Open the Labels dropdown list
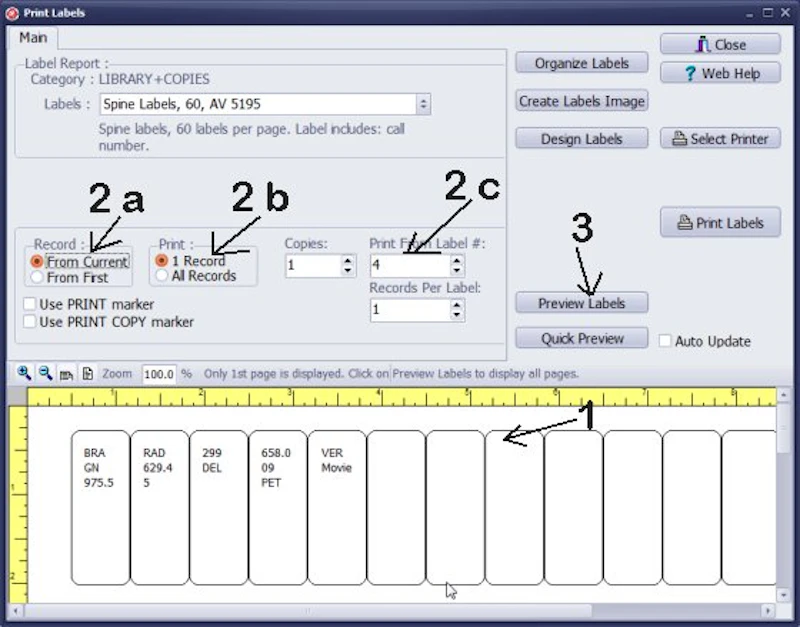 tap(423, 104)
